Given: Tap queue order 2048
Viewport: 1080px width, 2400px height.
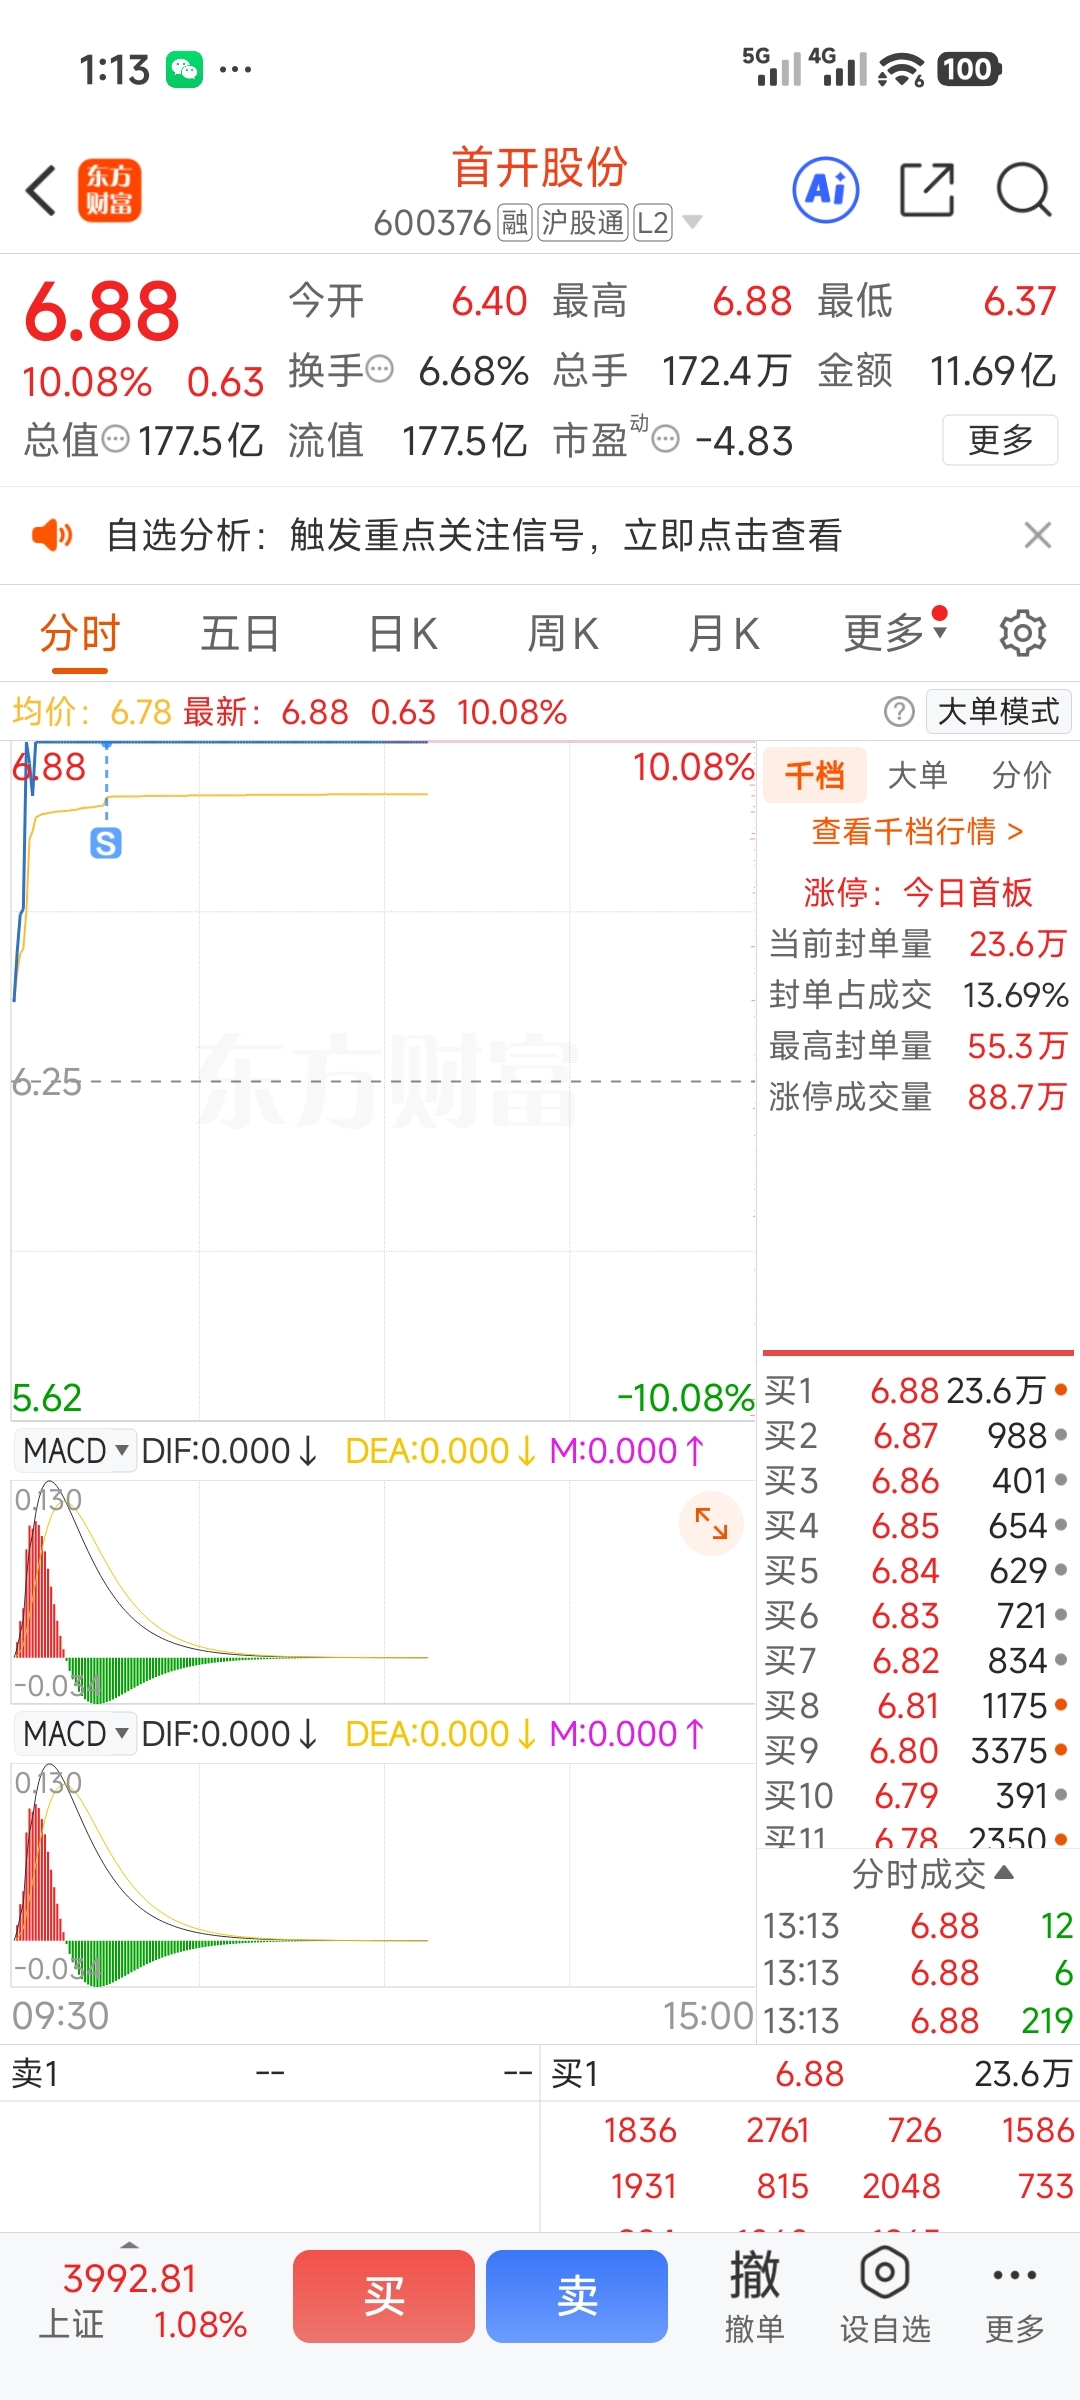Looking at the screenshot, I should tap(901, 2186).
